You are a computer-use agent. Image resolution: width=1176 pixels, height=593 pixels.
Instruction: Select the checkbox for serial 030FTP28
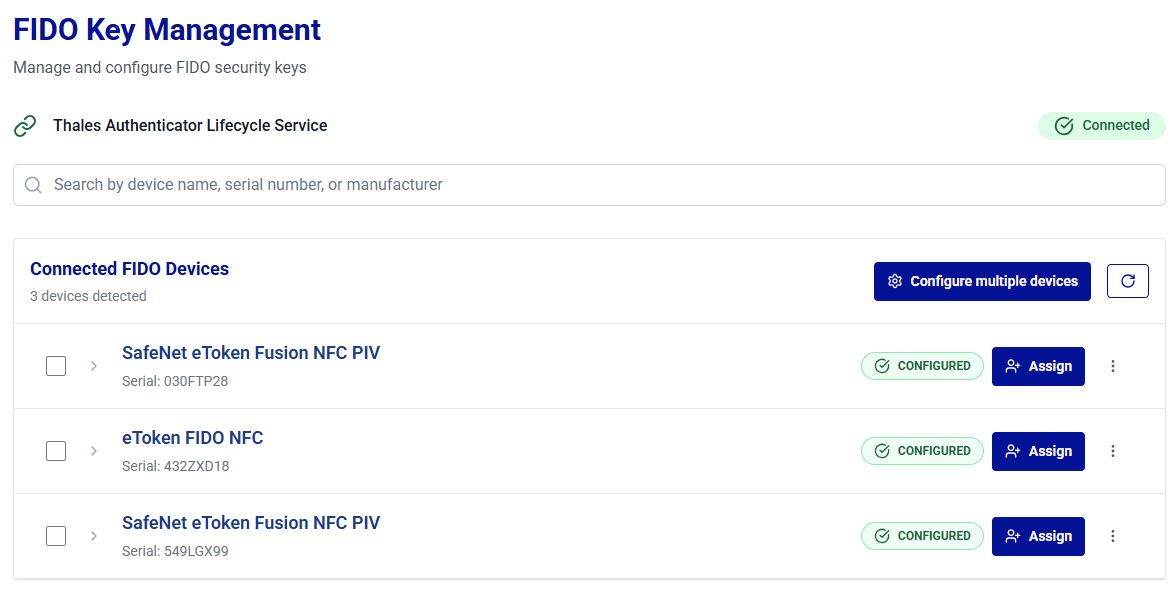click(x=56, y=366)
